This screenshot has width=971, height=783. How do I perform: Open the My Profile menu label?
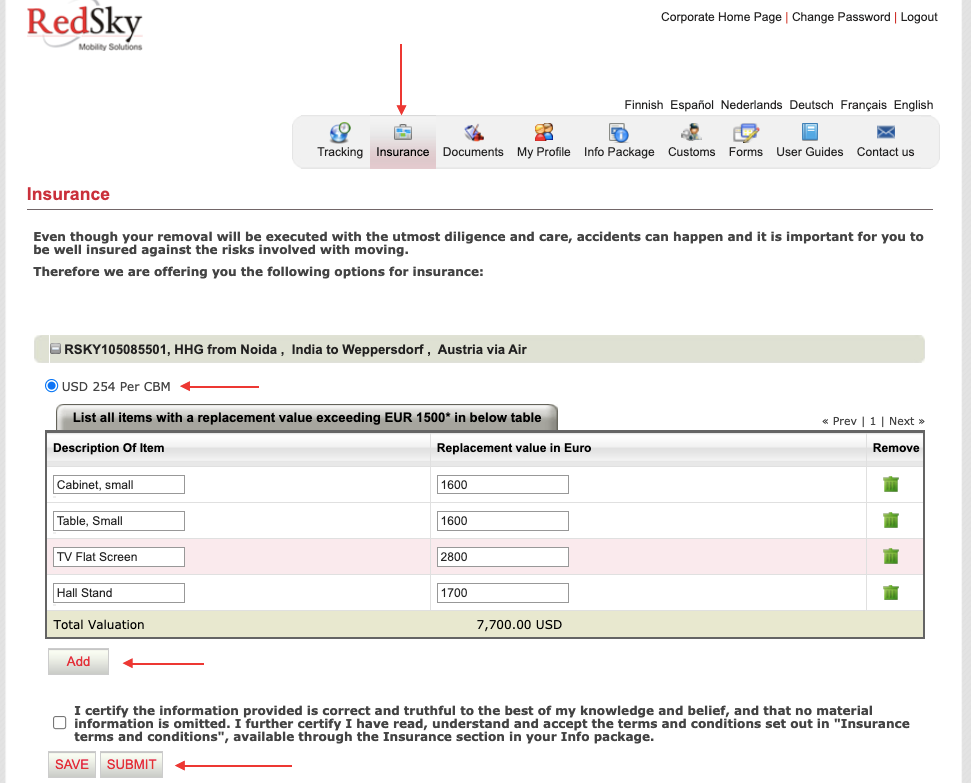point(544,152)
